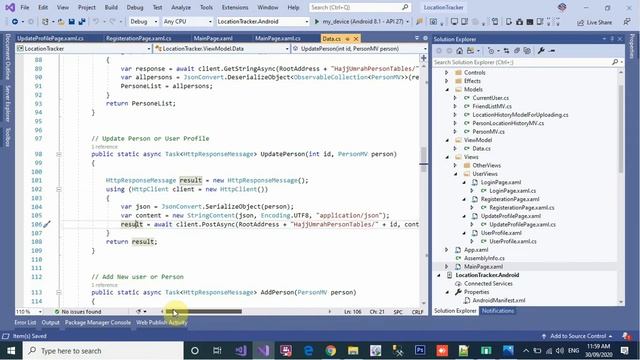Open the Build menu
The width and height of the screenshot is (640, 360).
click(111, 7)
